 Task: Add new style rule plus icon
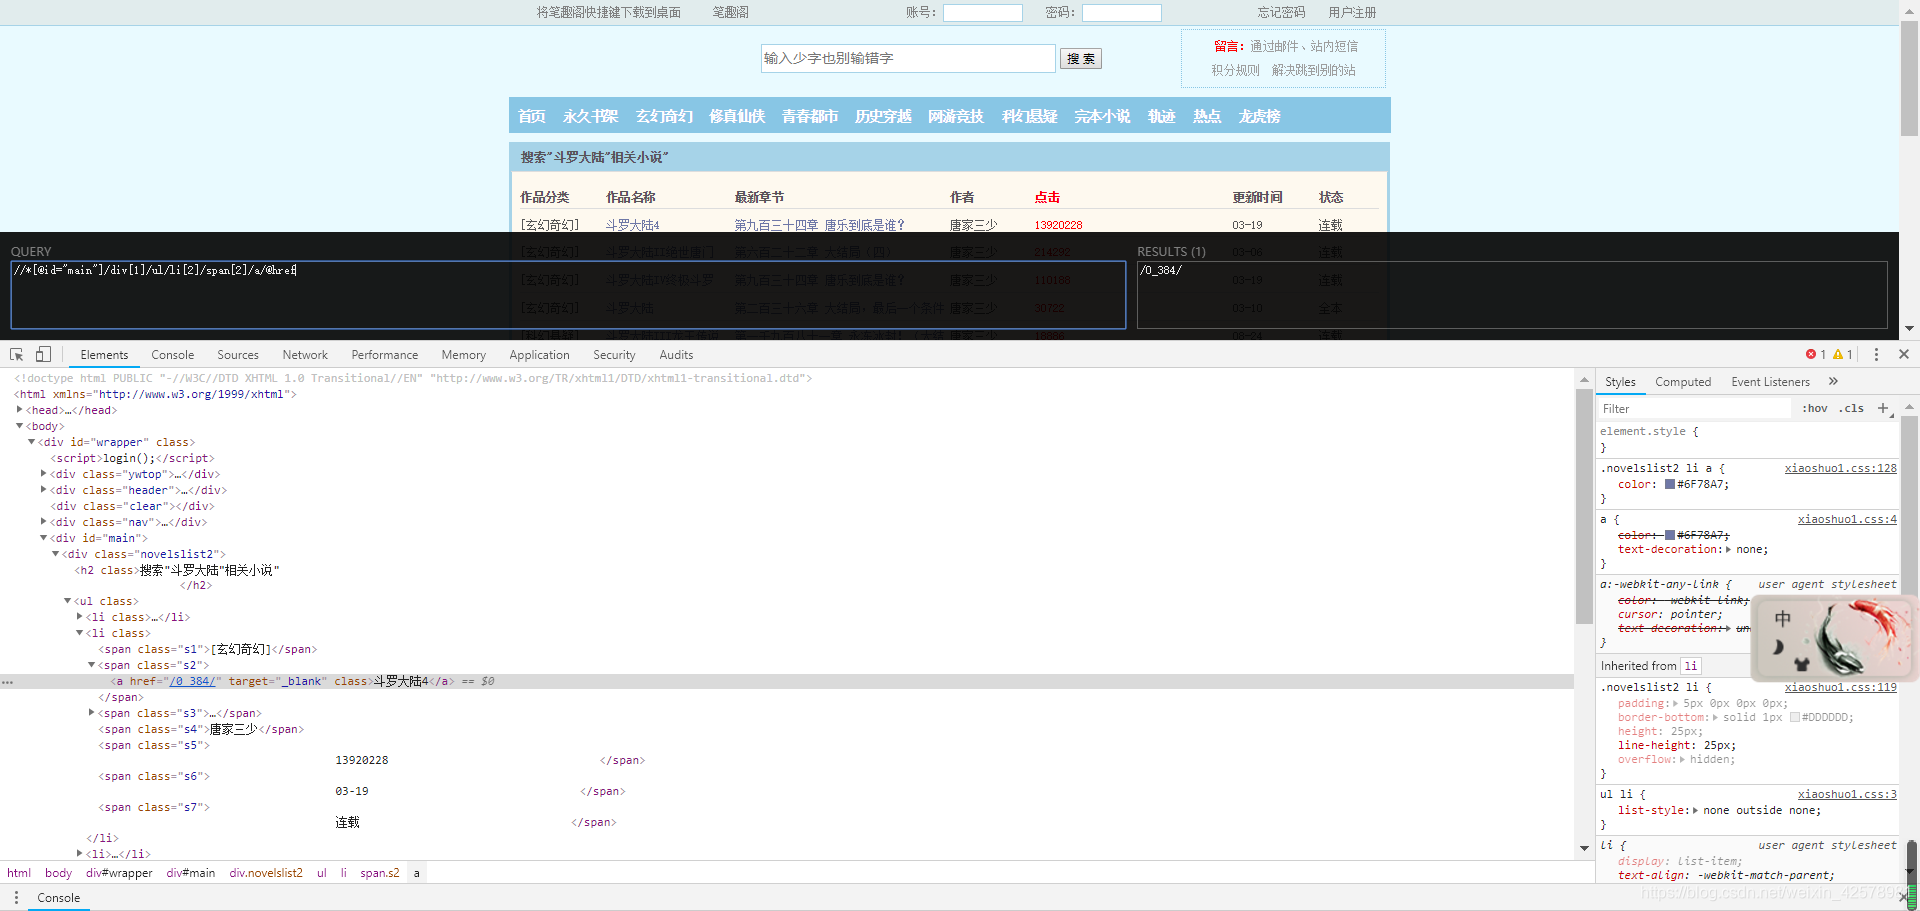(1883, 408)
